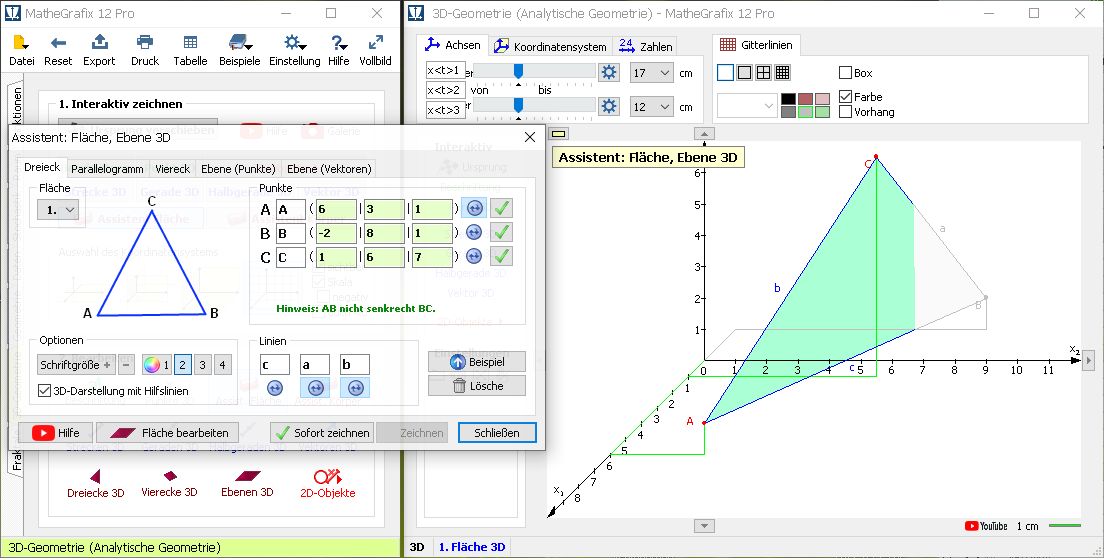Switch to the Viereck tab
The height and width of the screenshot is (558, 1104).
[x=172, y=169]
